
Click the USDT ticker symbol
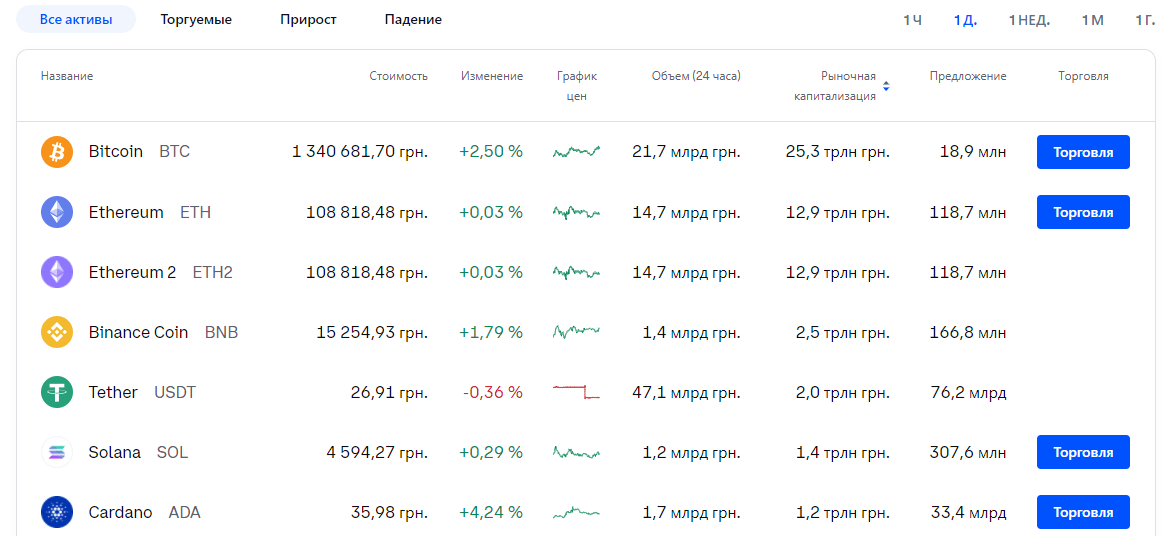coord(174,392)
